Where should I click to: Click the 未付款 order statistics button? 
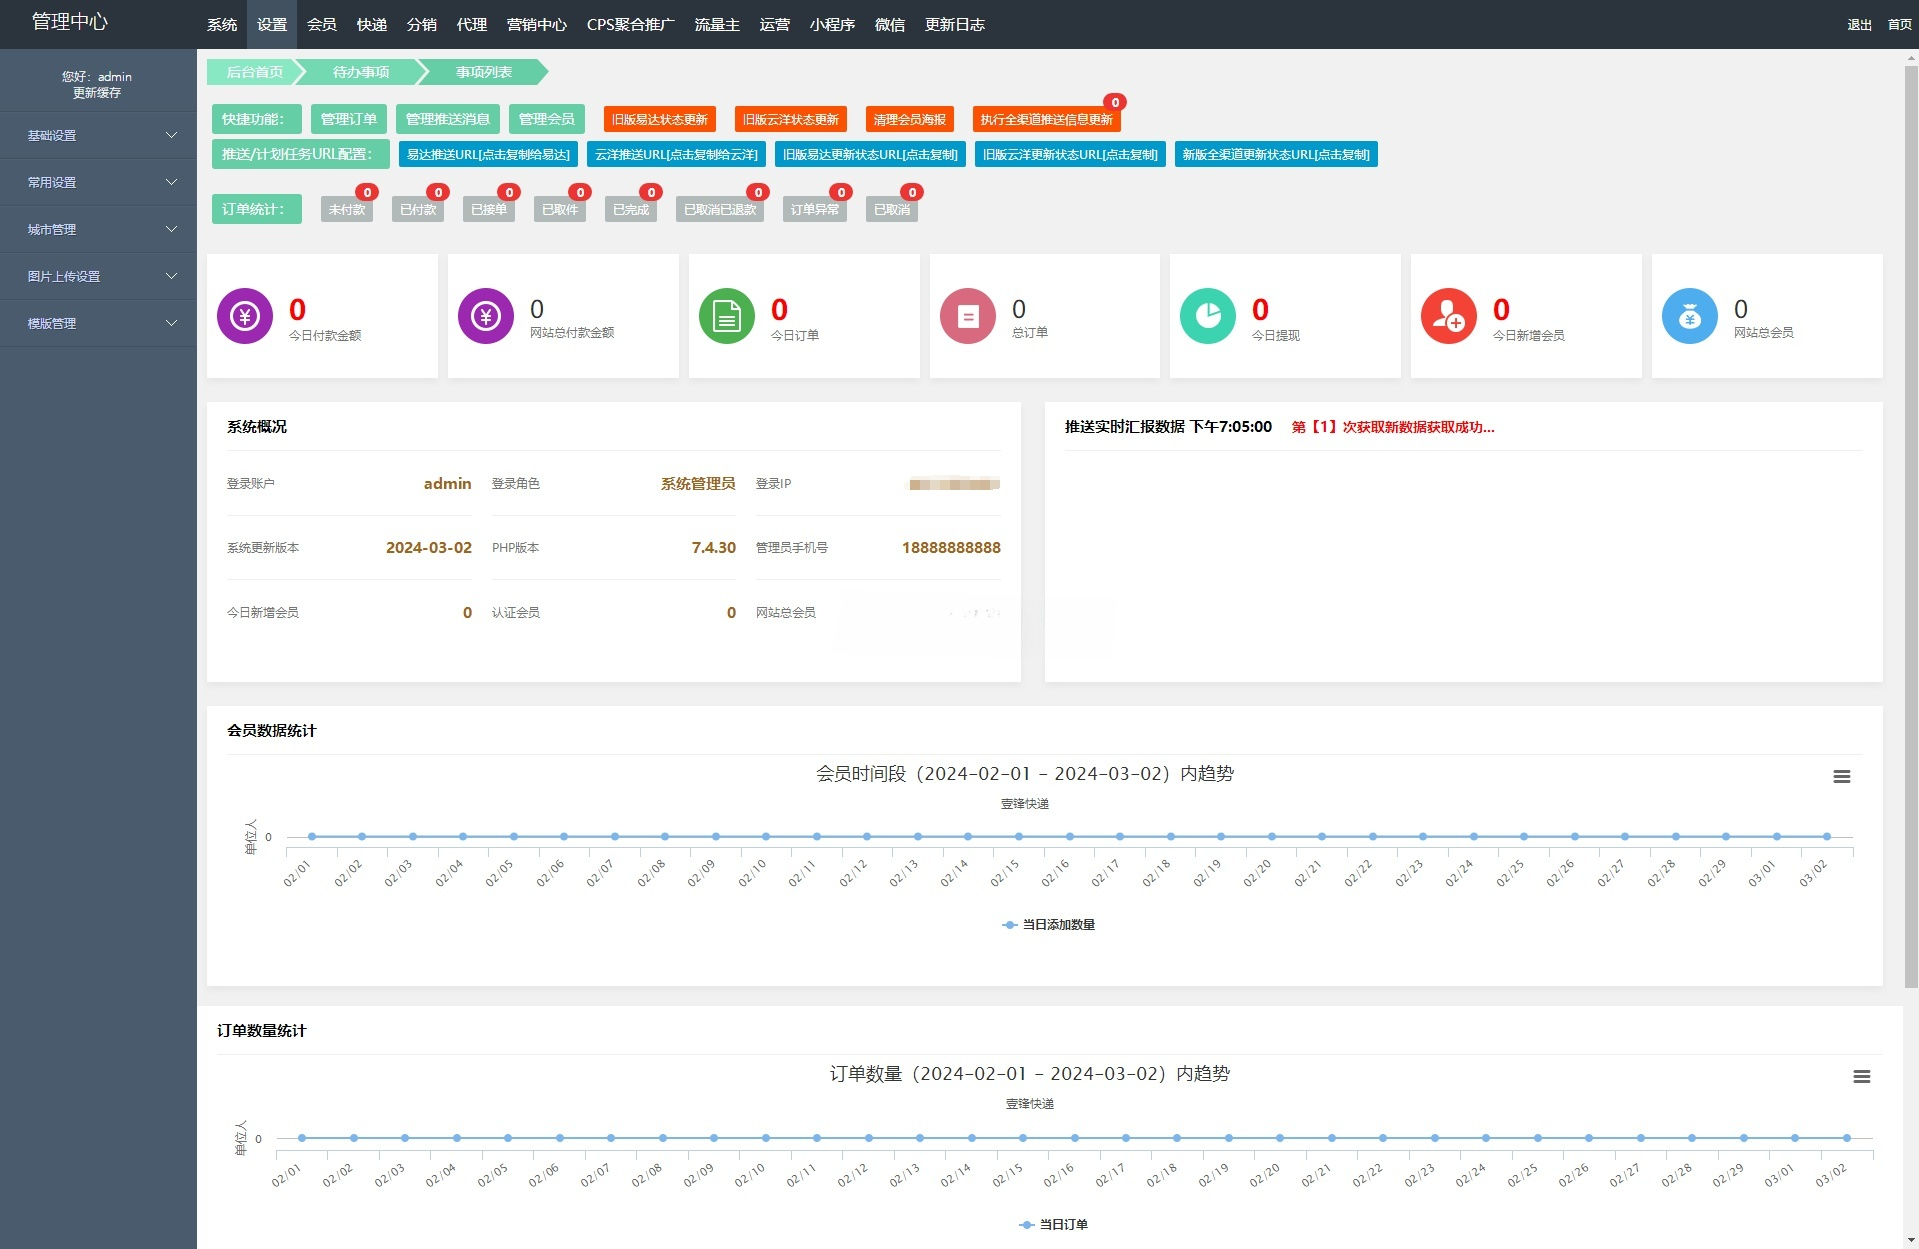(x=347, y=210)
